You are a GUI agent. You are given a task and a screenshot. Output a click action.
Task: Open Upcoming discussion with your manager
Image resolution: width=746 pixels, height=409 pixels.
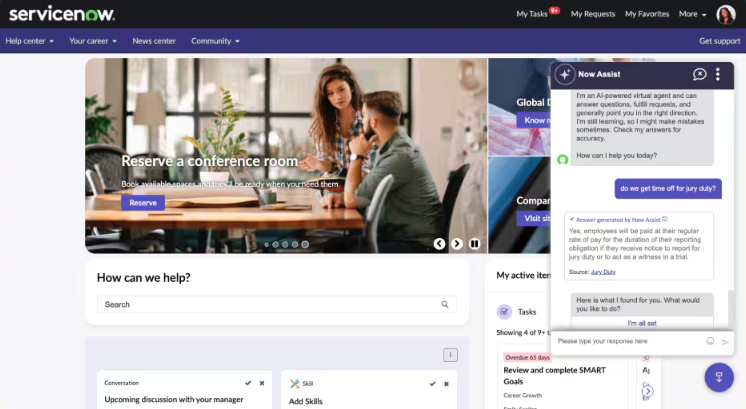coord(174,399)
